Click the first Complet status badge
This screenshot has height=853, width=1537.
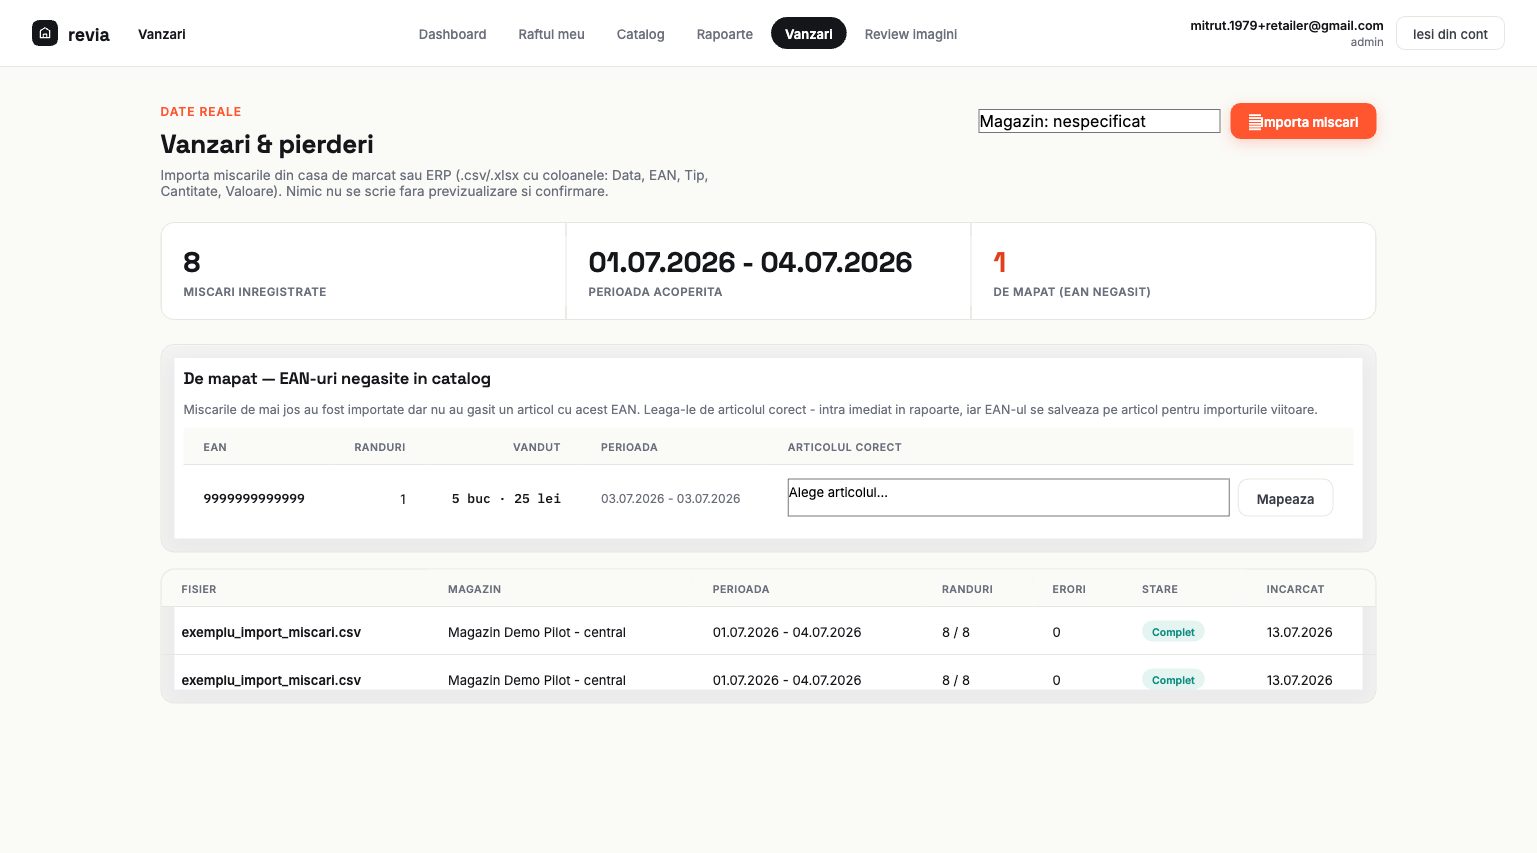1173,632
